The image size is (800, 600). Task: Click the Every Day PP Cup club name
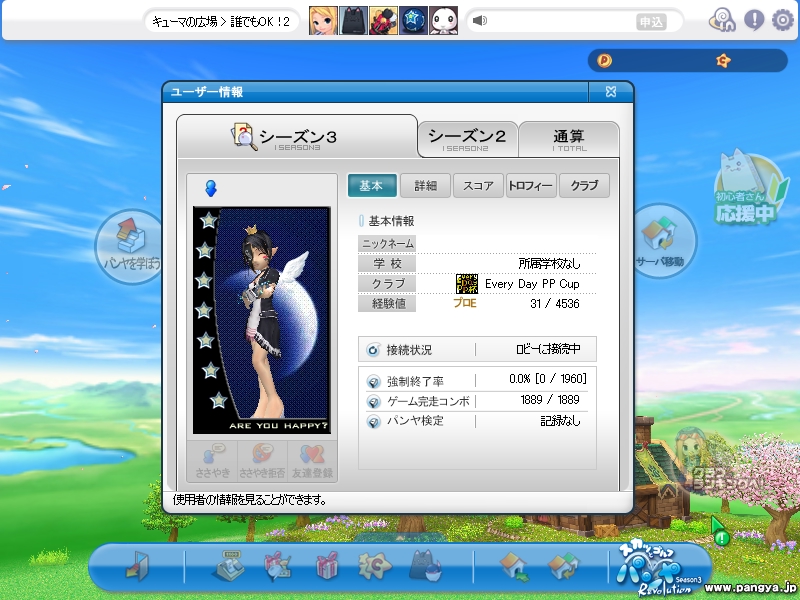(x=532, y=284)
